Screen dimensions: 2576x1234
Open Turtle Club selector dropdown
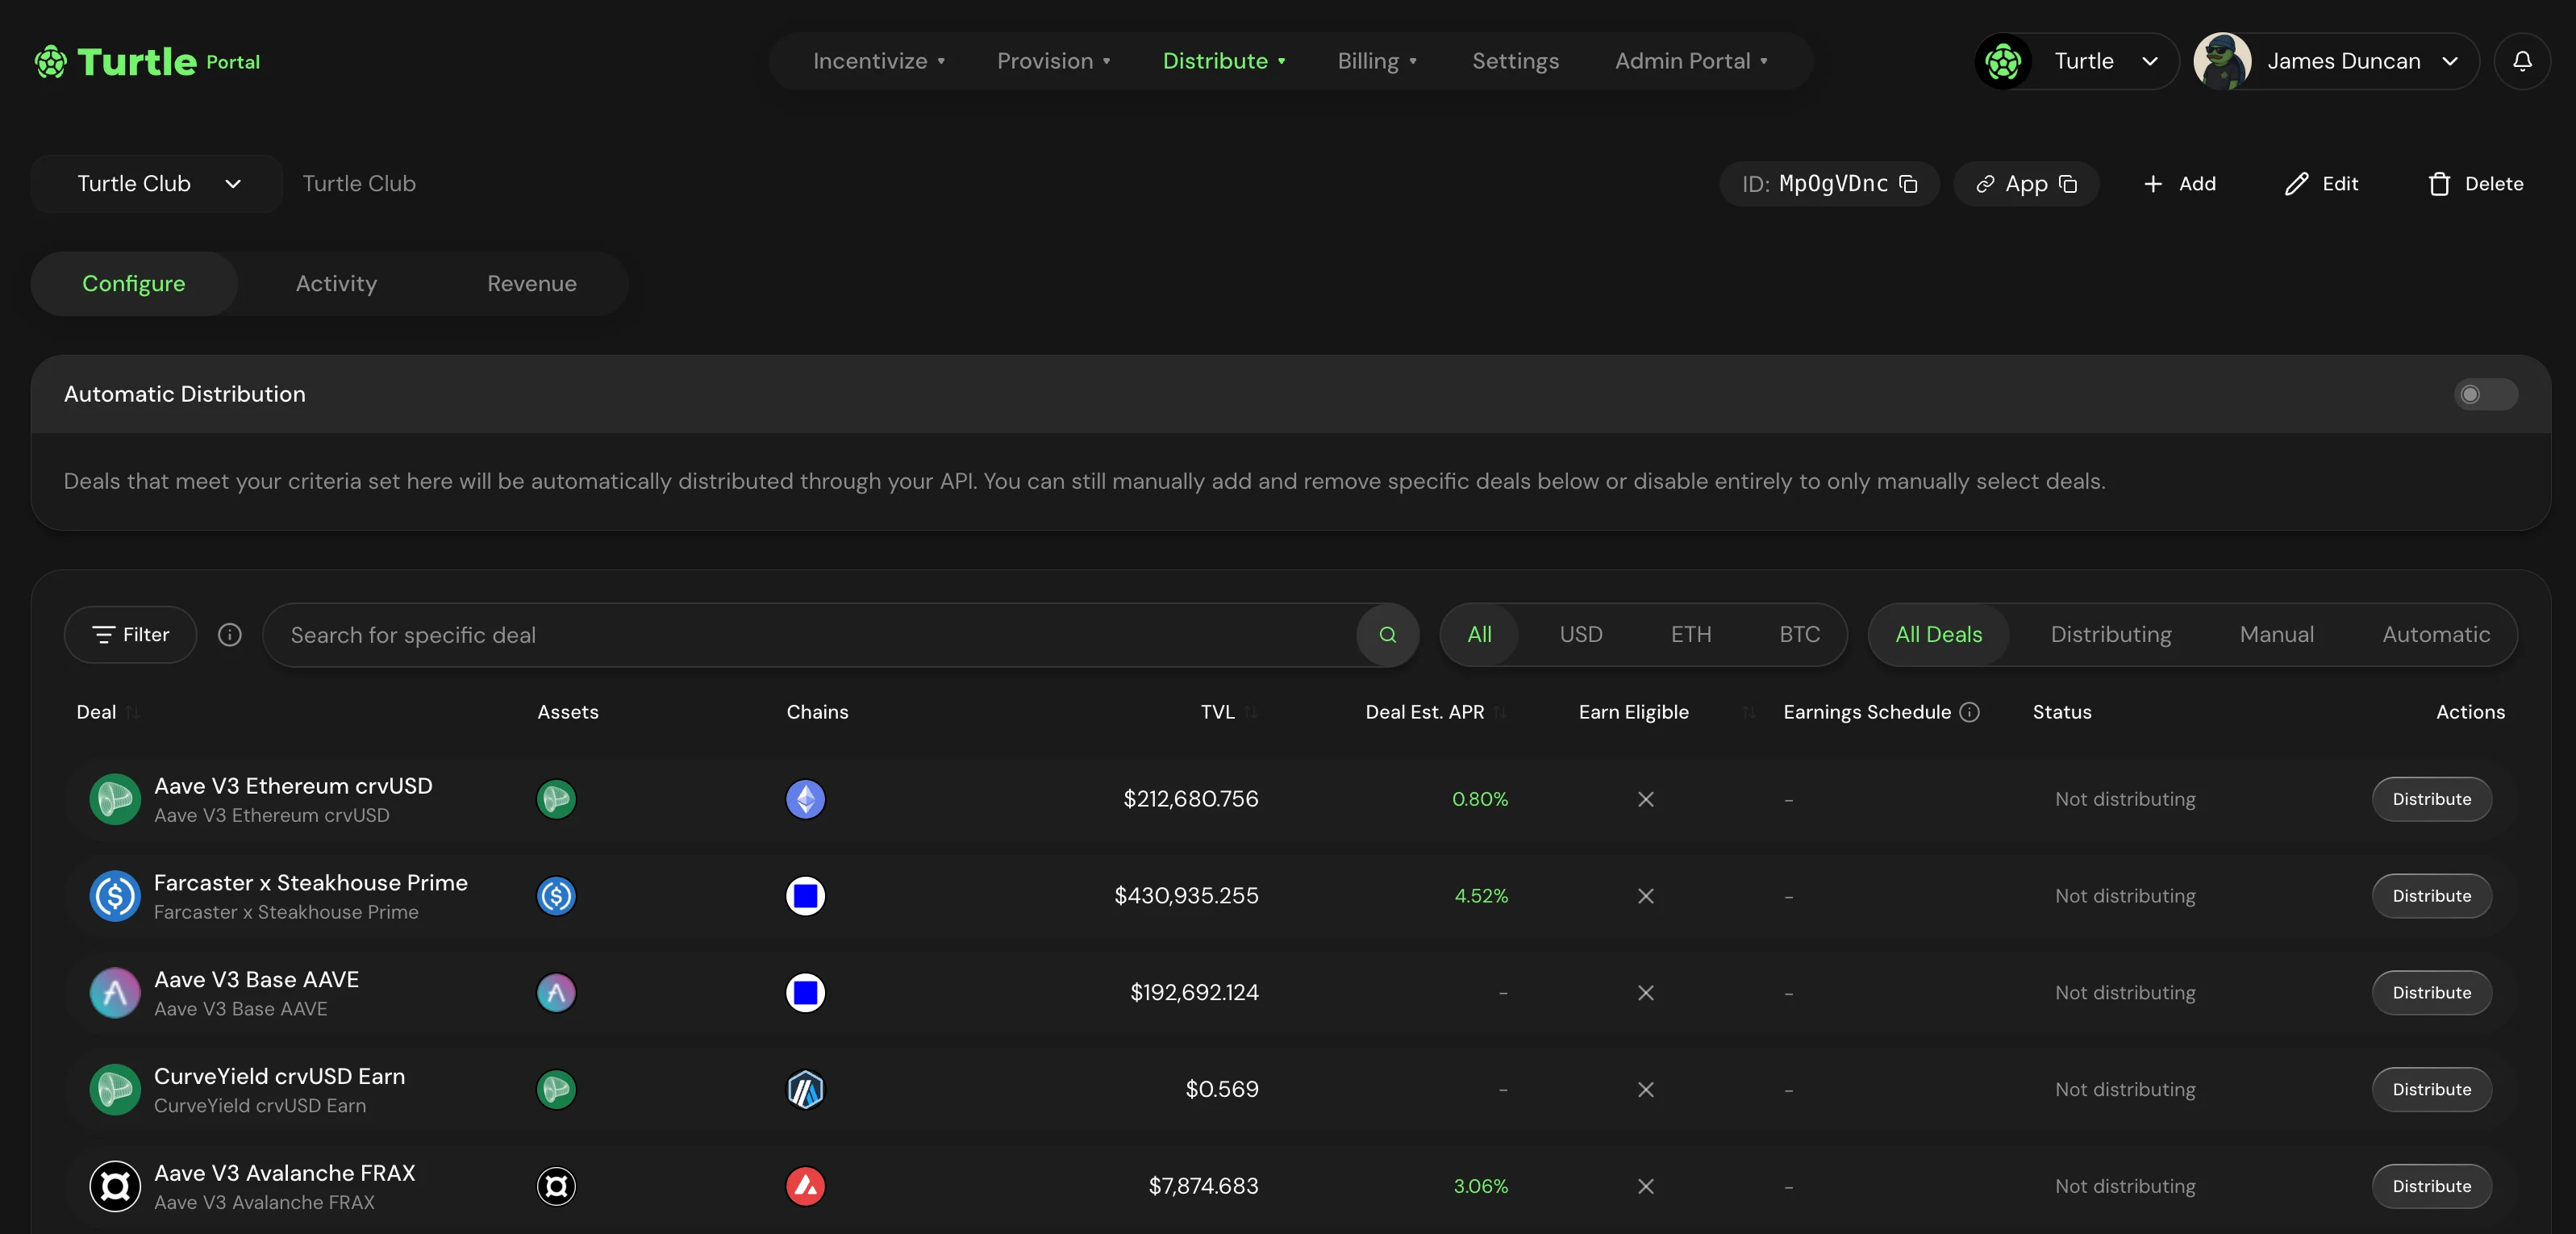click(x=158, y=184)
